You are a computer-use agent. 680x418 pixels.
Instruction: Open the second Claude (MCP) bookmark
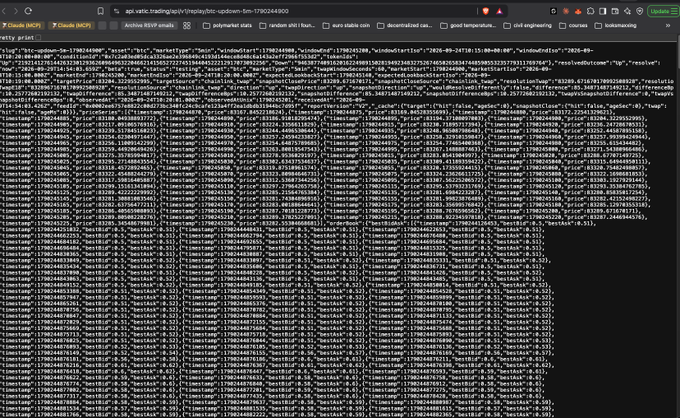(72, 26)
